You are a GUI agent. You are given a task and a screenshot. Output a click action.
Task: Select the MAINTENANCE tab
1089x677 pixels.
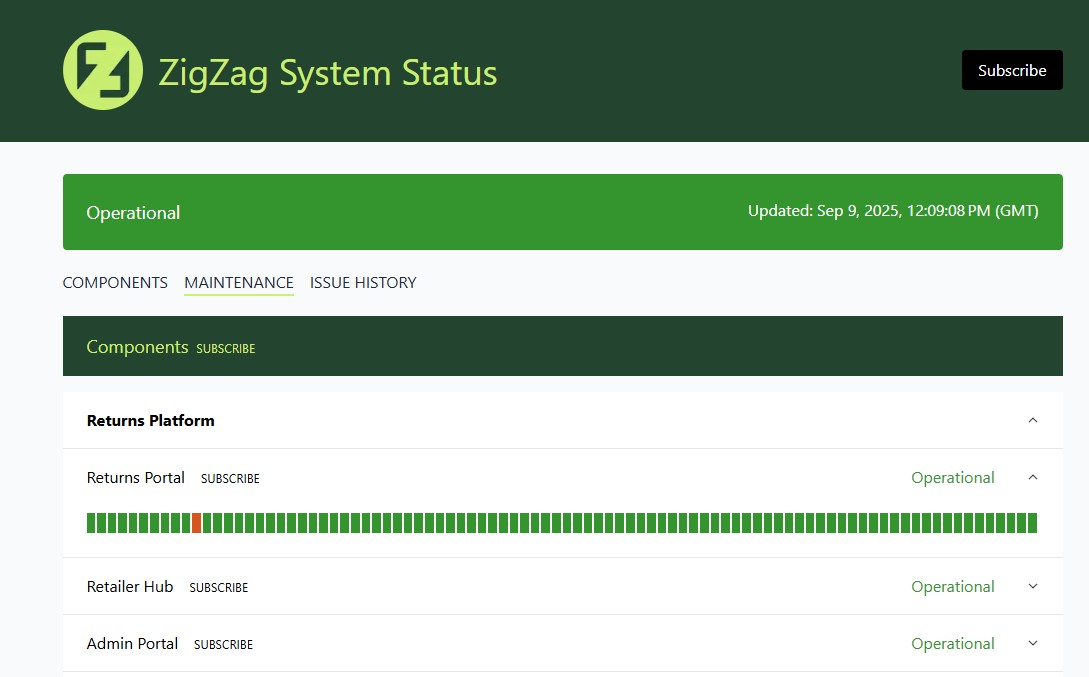(x=238, y=283)
